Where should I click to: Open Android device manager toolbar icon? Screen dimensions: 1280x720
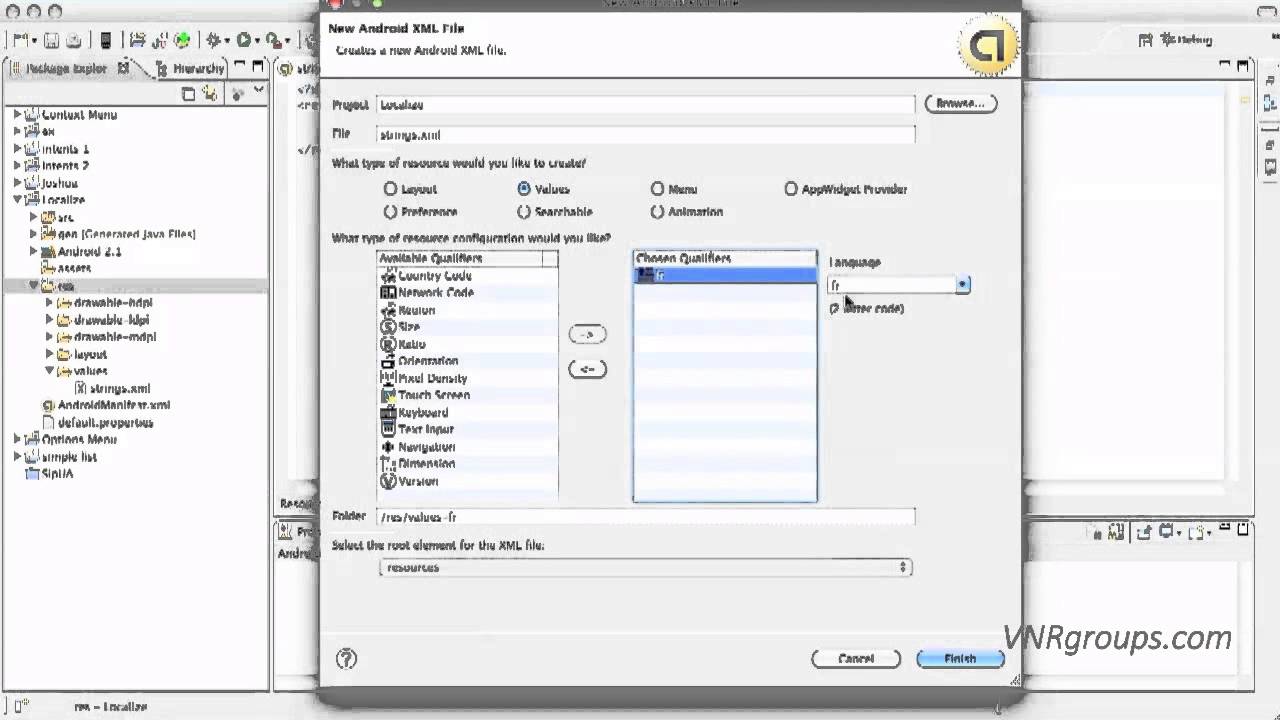pyautogui.click(x=106, y=40)
